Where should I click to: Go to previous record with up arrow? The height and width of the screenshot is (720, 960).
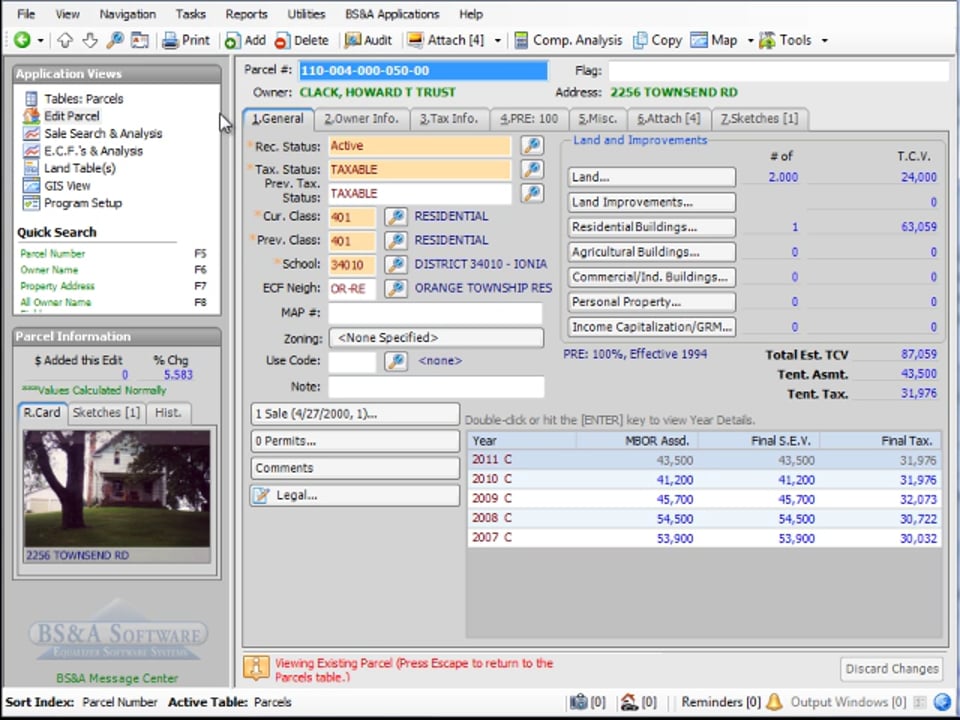(65, 40)
